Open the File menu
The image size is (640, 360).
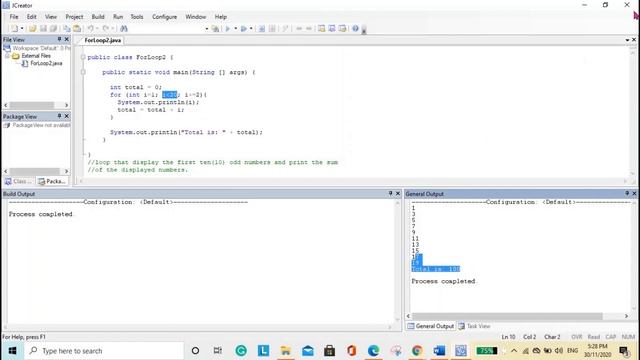(x=14, y=17)
